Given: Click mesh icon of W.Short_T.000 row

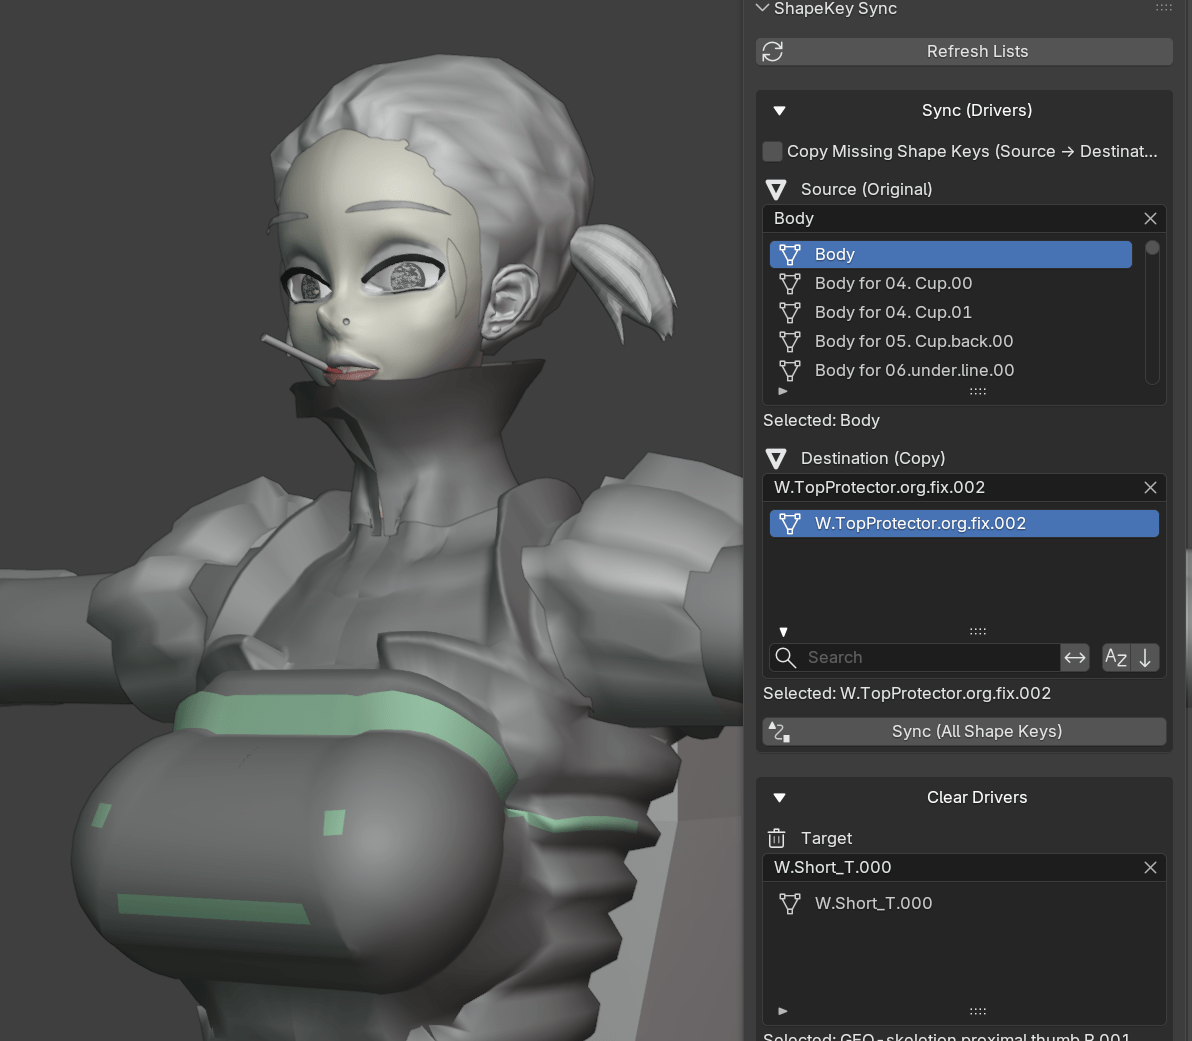Looking at the screenshot, I should click(790, 903).
